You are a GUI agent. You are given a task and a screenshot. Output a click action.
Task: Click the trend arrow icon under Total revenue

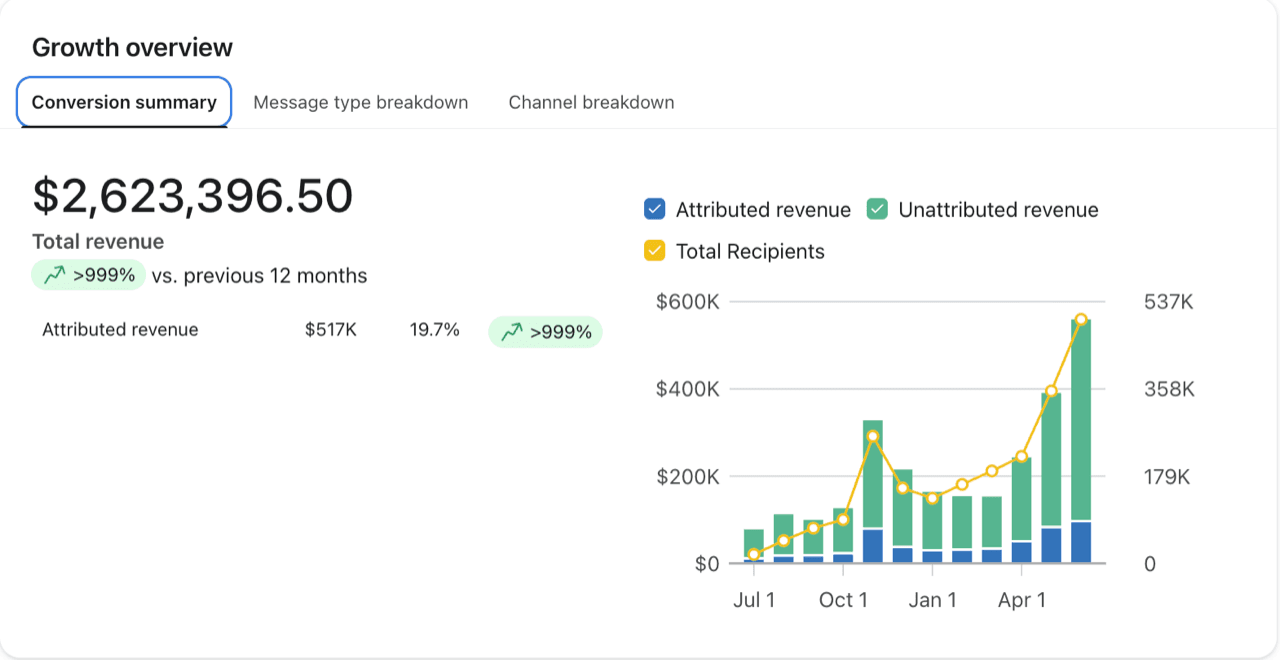54,275
